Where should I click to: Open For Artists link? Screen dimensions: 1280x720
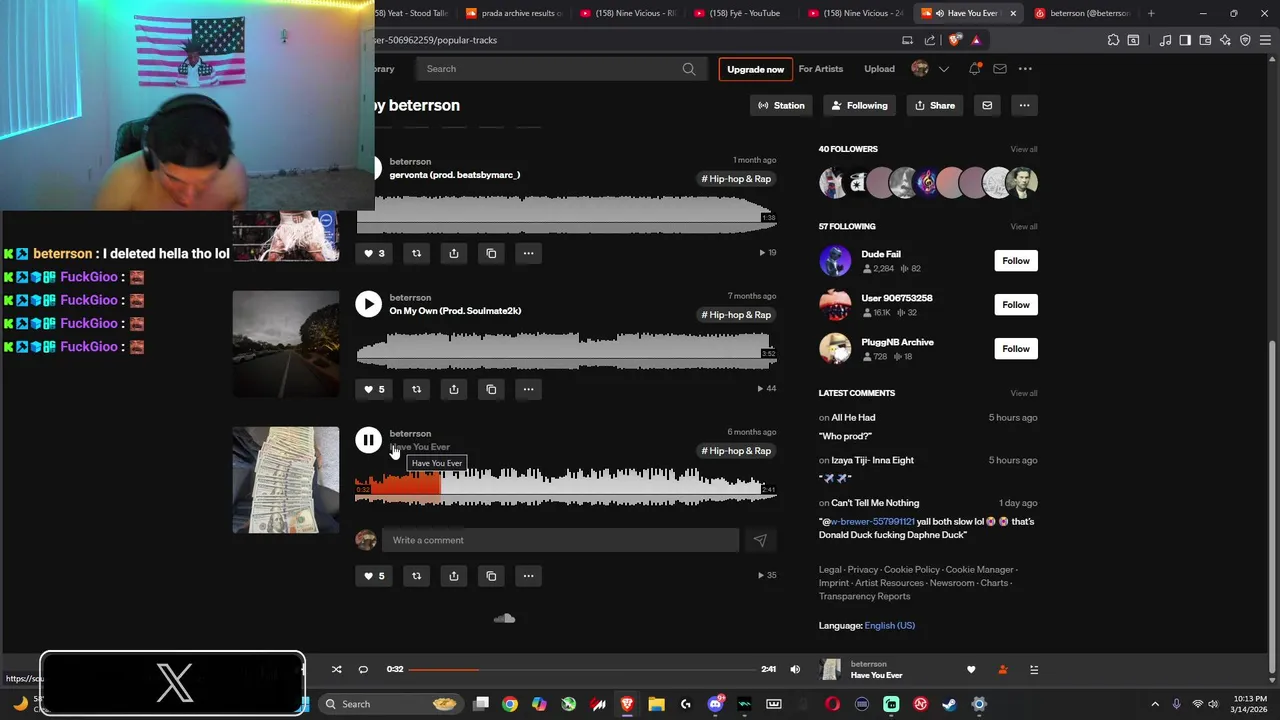pyautogui.click(x=820, y=69)
